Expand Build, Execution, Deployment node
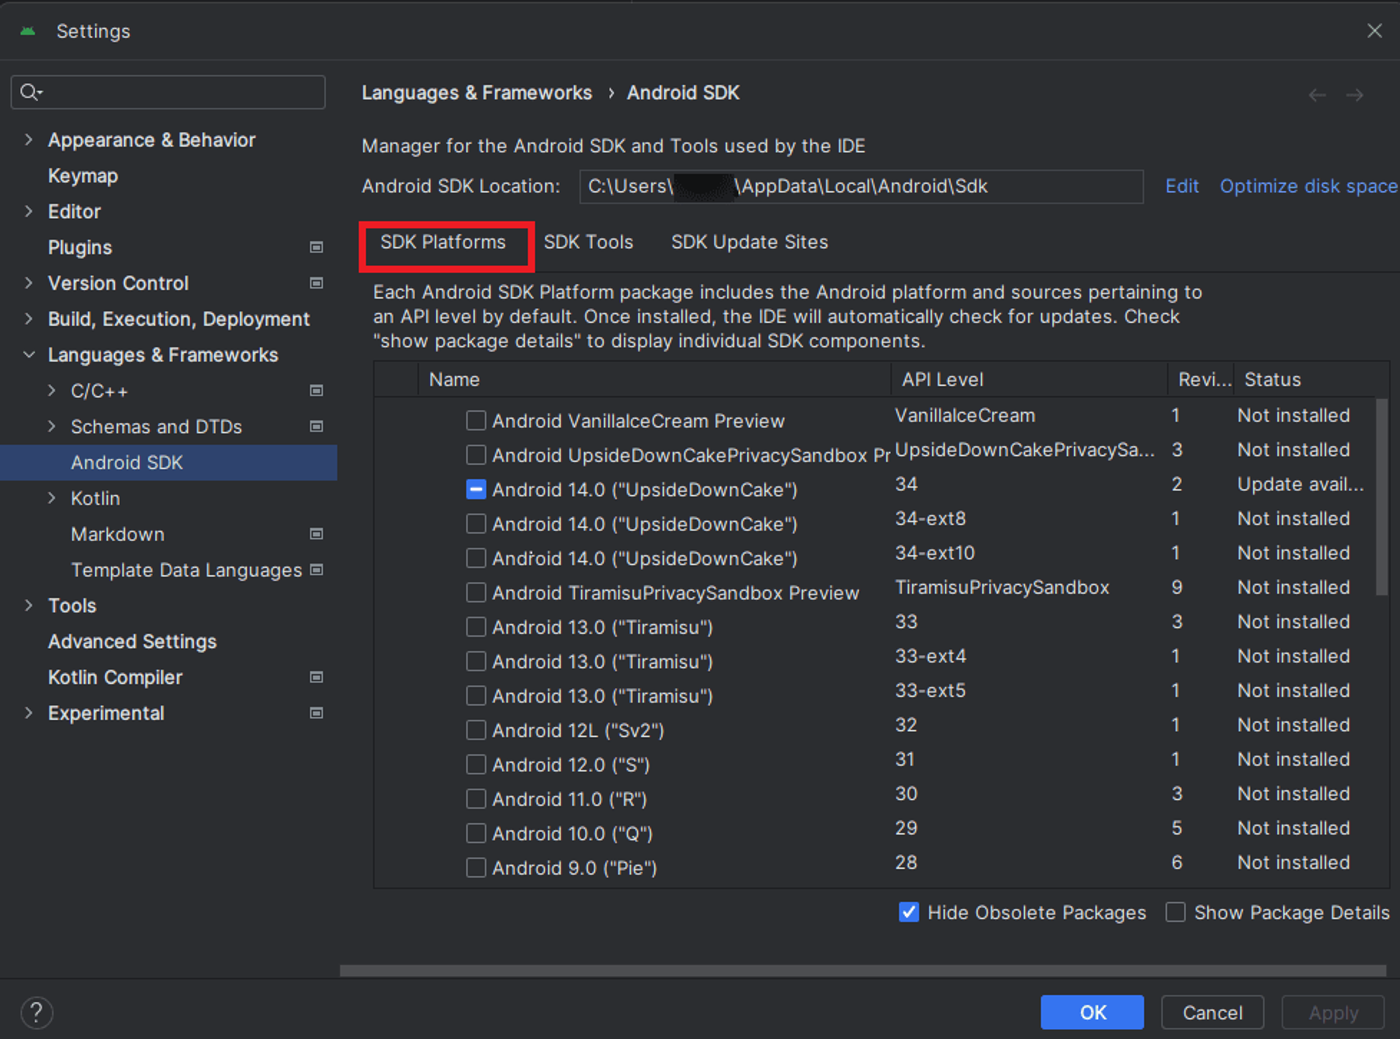 point(28,319)
